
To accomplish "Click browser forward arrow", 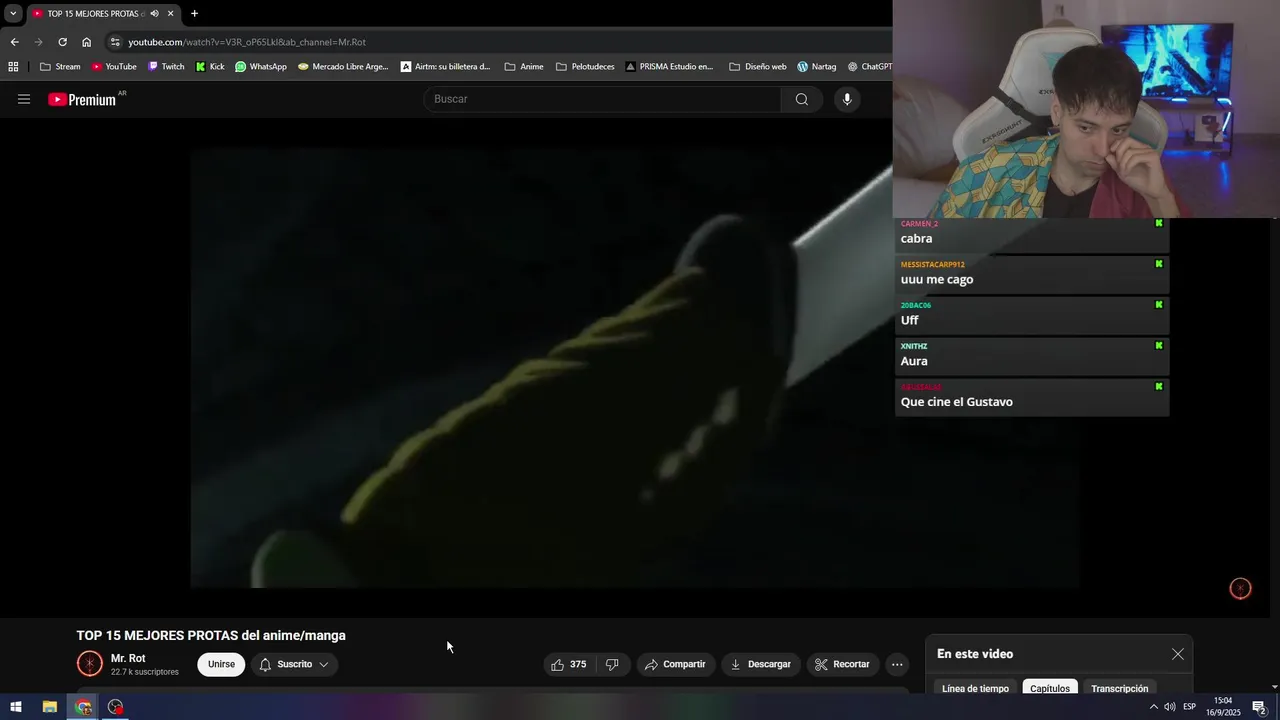I will pos(38,42).
